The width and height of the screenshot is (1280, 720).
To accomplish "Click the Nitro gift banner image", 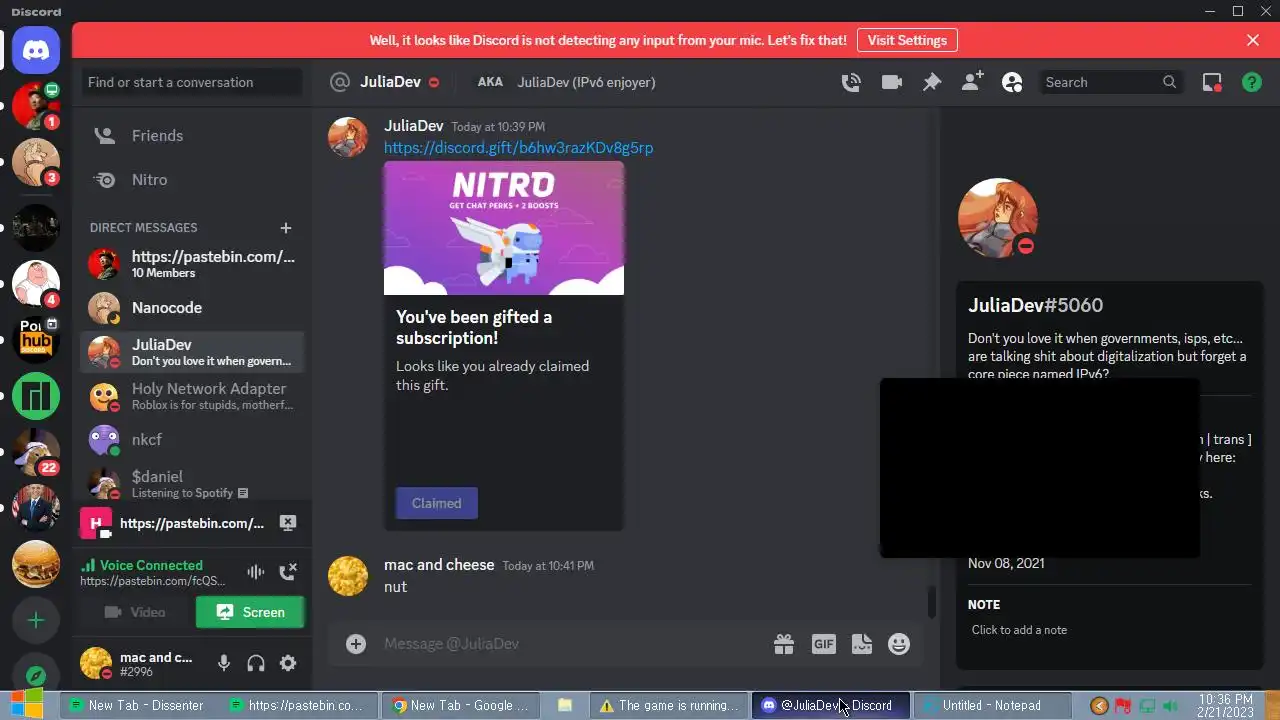I will tap(504, 228).
